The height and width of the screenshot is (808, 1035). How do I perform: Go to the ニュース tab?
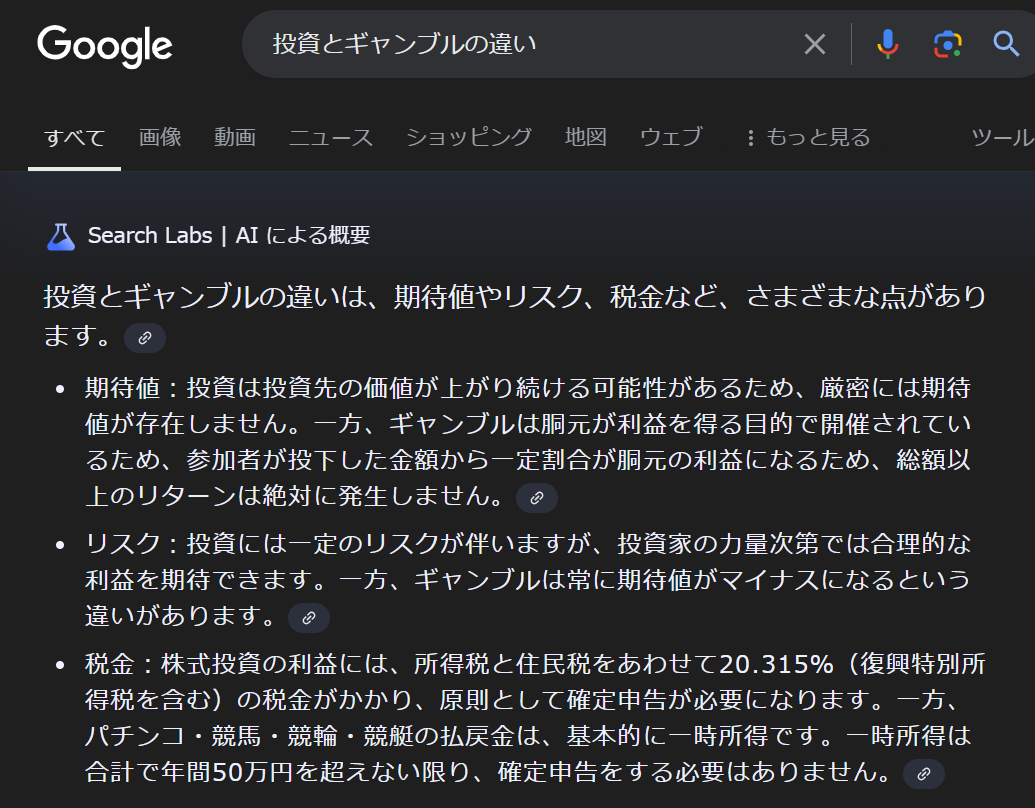(331, 138)
